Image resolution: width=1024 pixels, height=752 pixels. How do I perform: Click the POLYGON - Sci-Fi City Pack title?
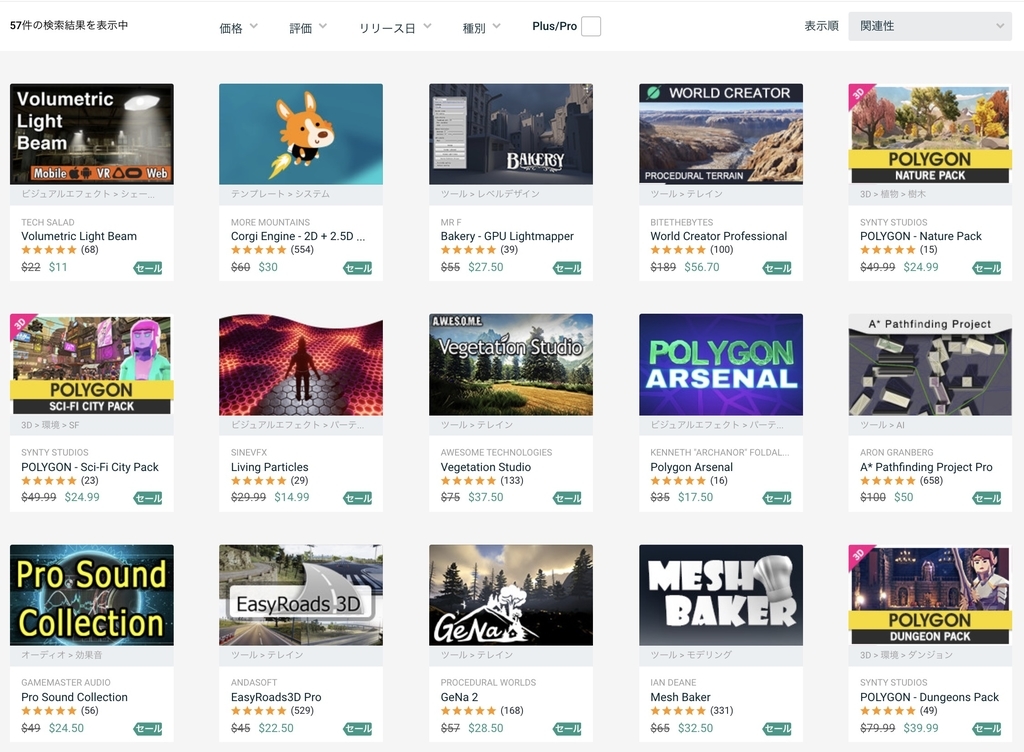89,467
